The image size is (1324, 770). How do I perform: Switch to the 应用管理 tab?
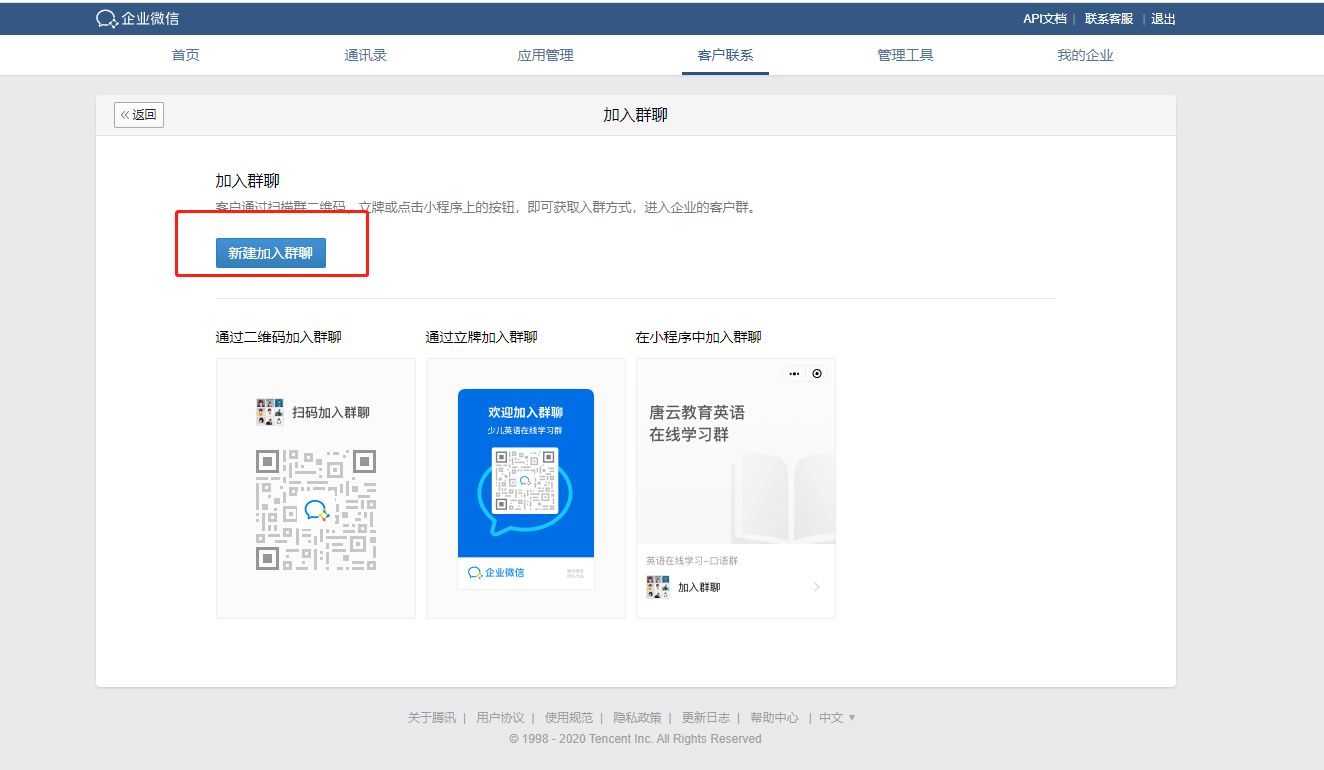click(x=545, y=55)
